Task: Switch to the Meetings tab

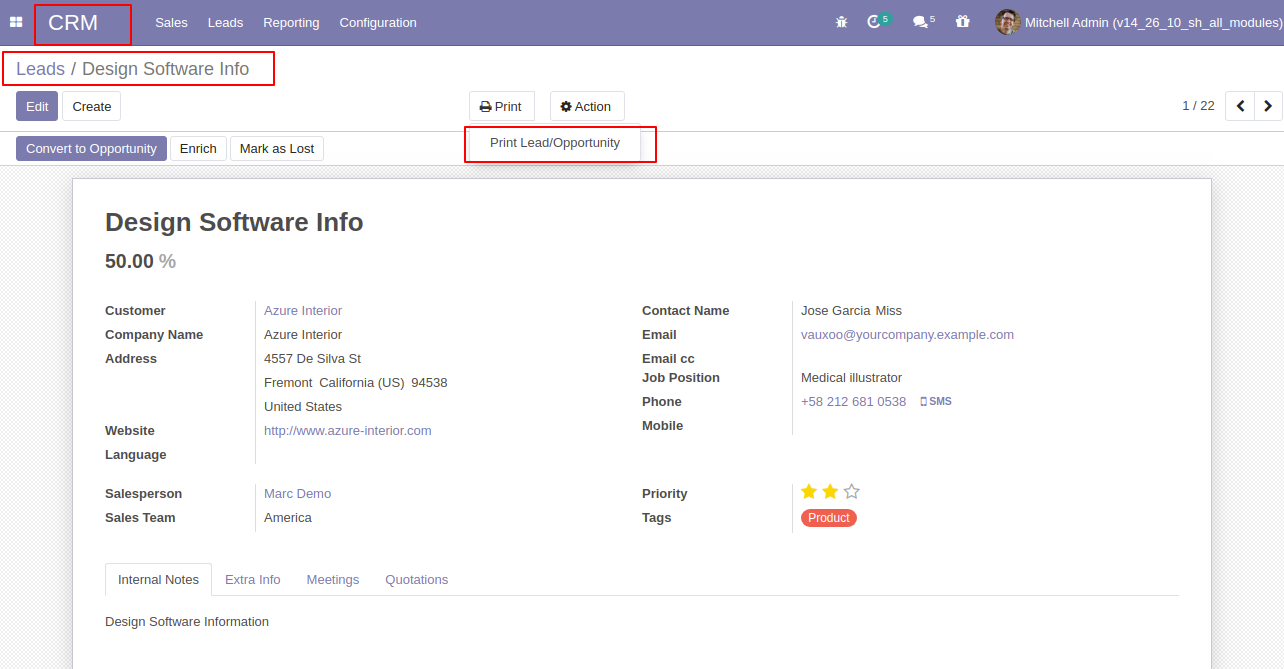Action: coord(333,579)
